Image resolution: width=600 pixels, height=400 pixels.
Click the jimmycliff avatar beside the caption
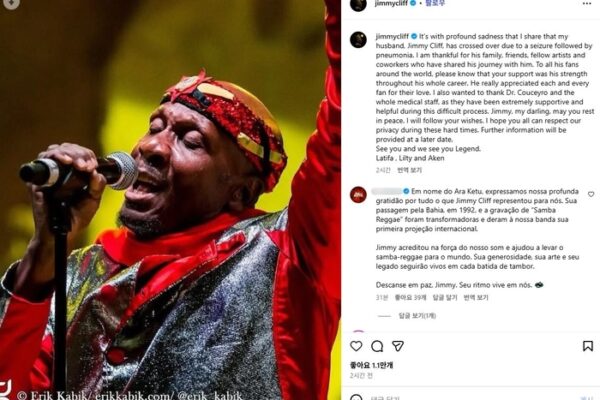358,40
